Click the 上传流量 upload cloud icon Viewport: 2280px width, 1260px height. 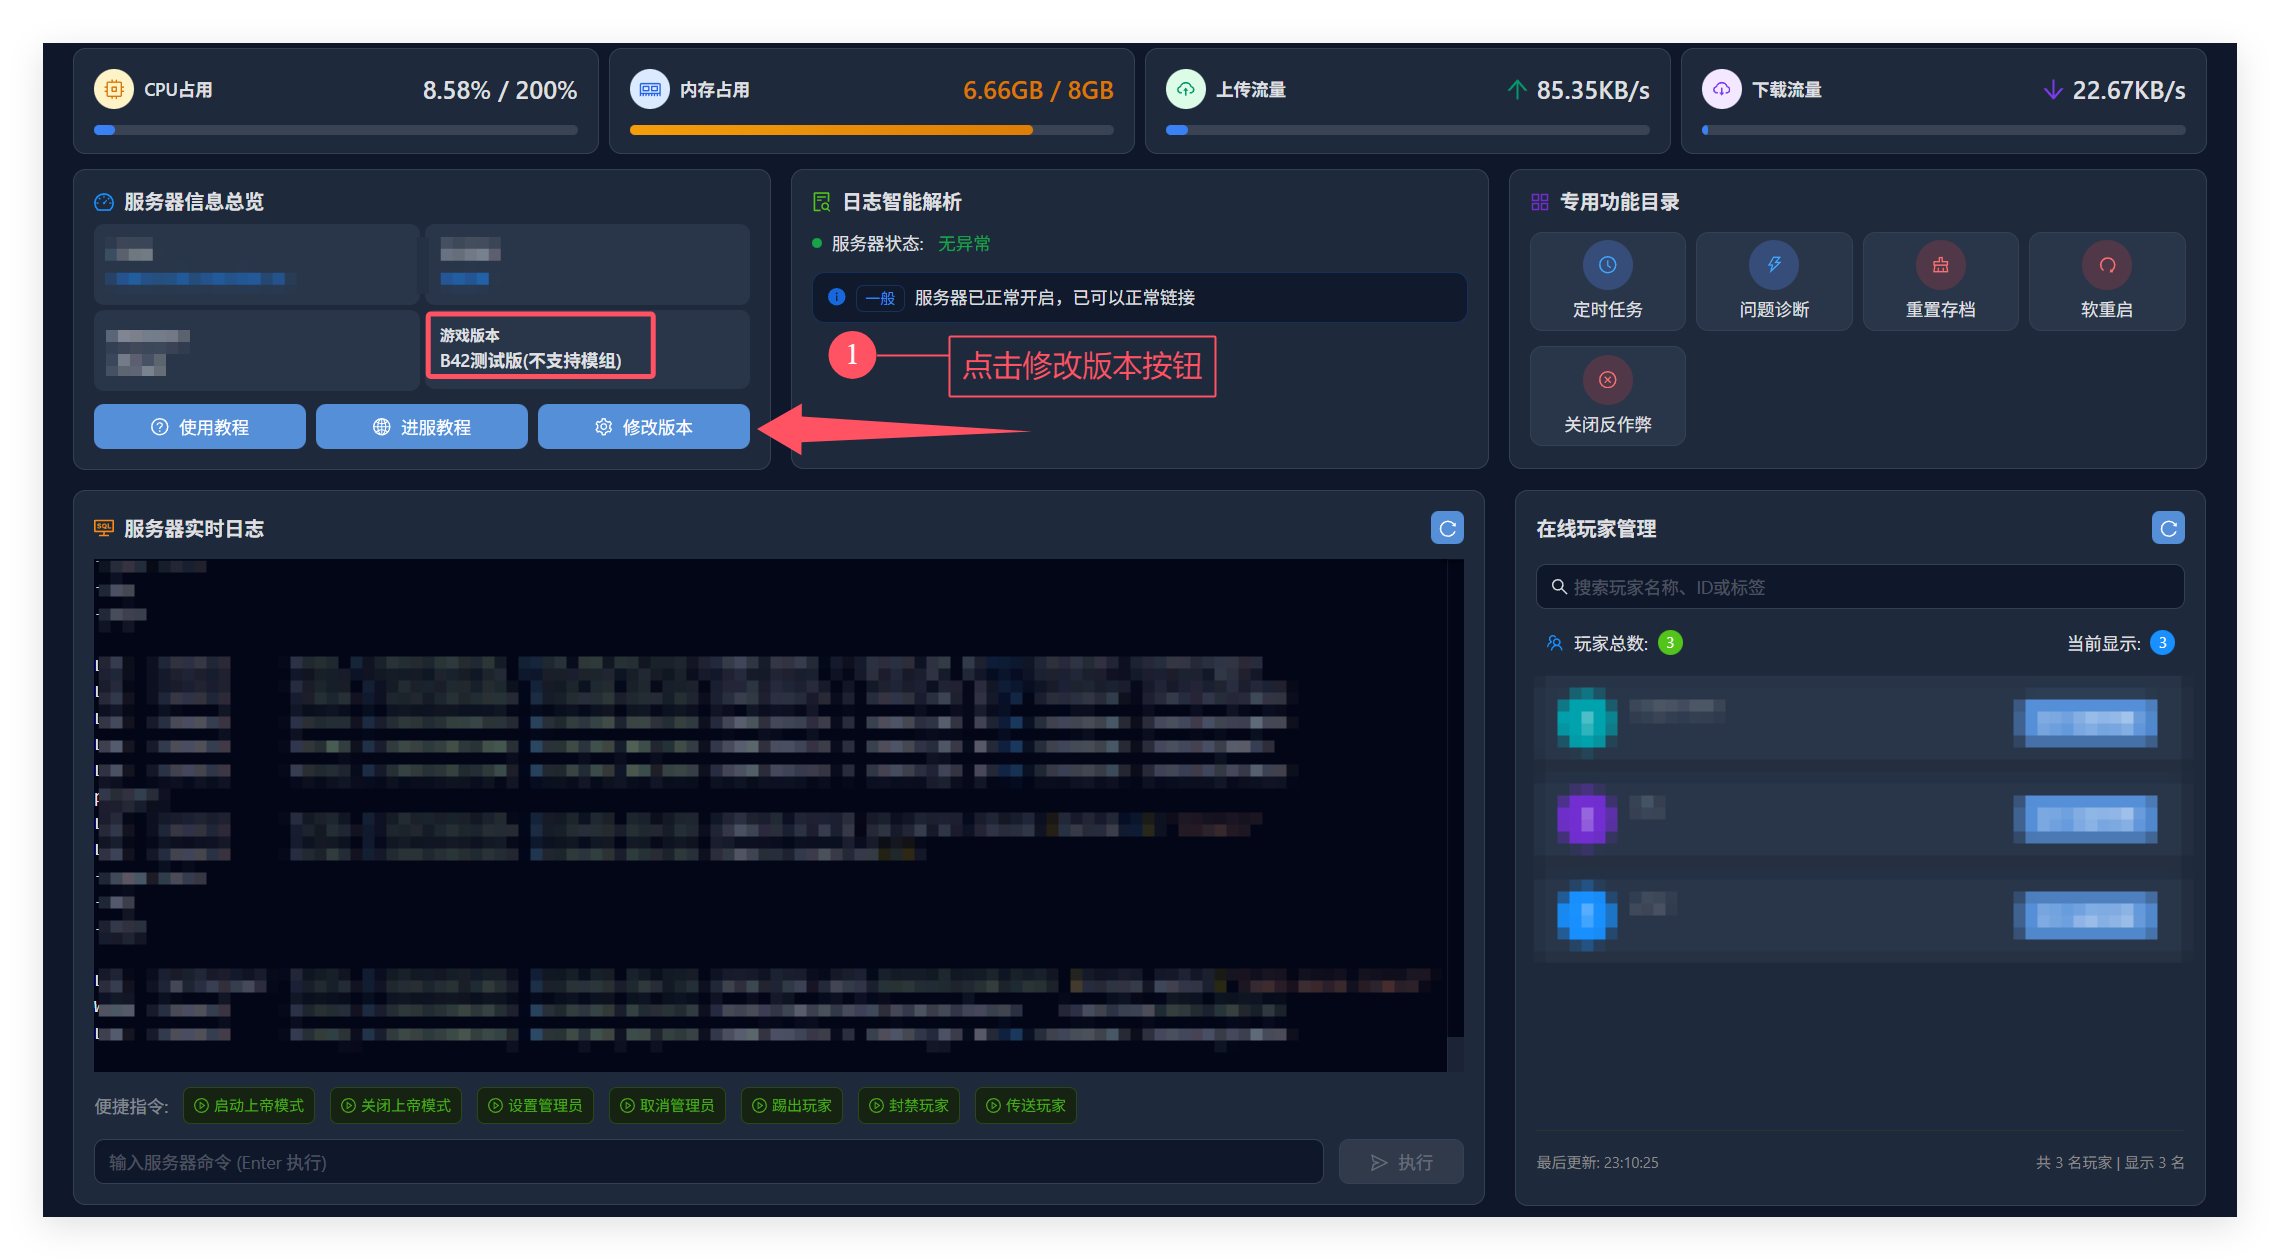(x=1185, y=89)
